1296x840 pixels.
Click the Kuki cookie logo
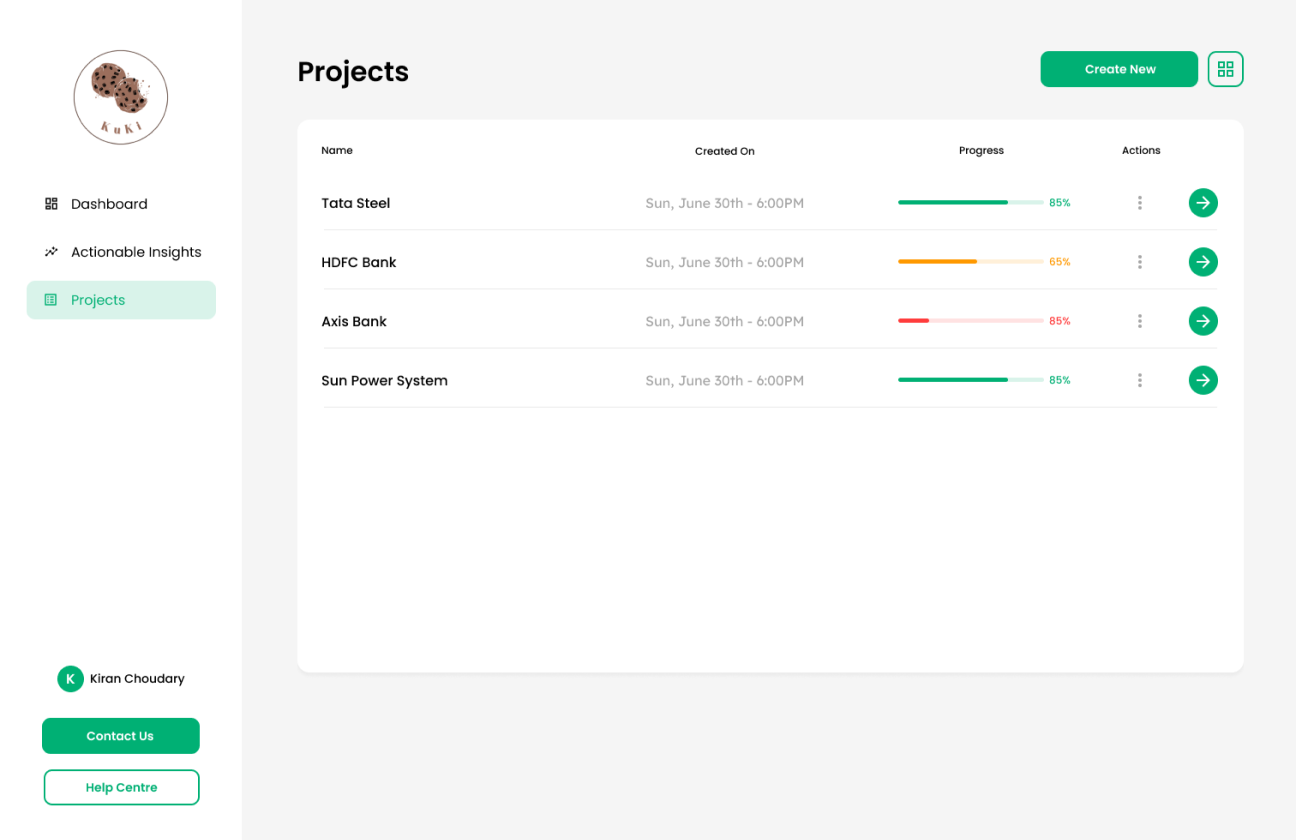(121, 97)
